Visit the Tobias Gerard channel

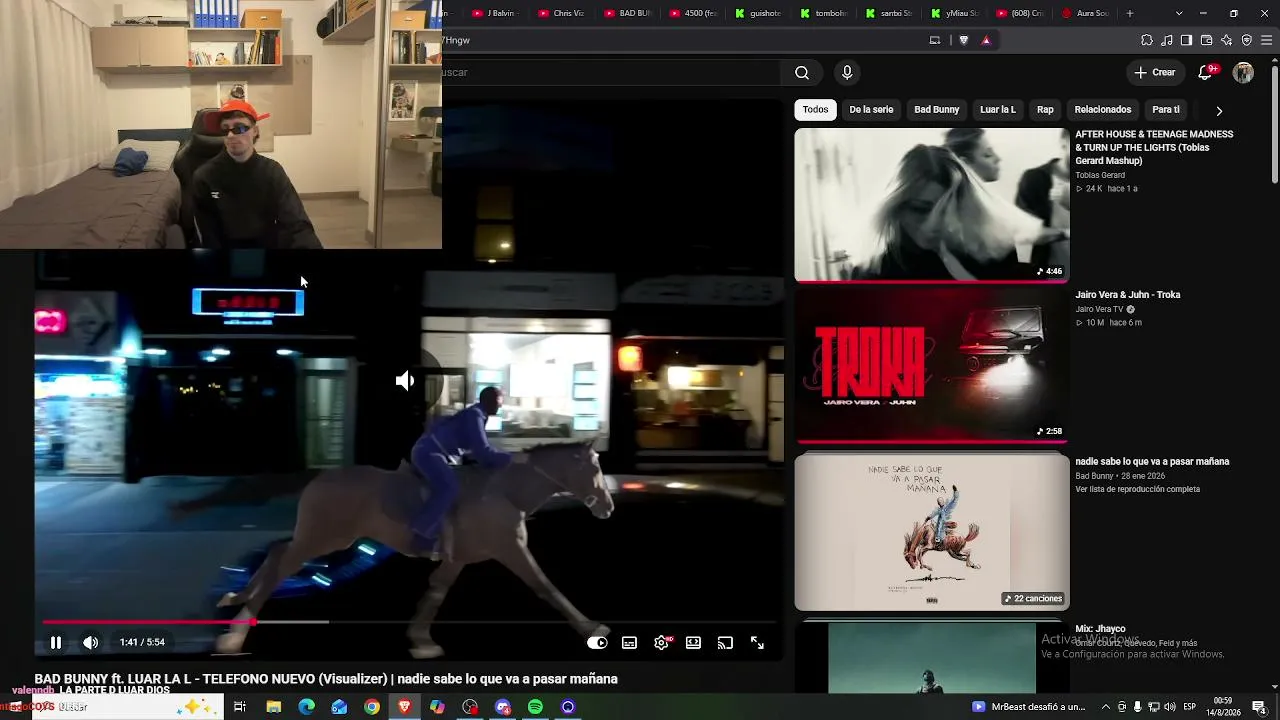1100,175
